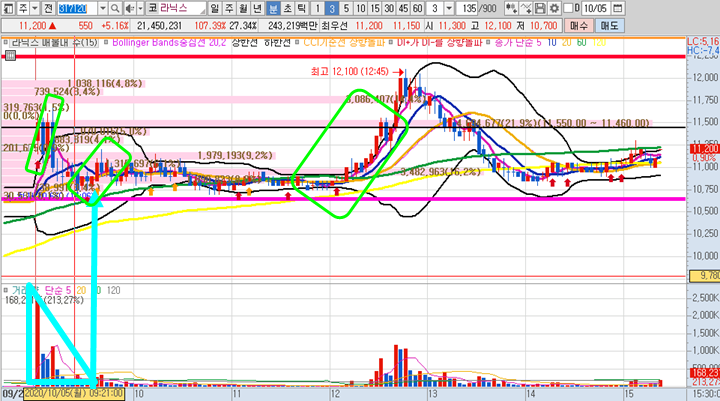The height and width of the screenshot is (401, 720).
Task: Expand the dropdown beside speaker icon
Action: pyautogui.click(x=140, y=8)
